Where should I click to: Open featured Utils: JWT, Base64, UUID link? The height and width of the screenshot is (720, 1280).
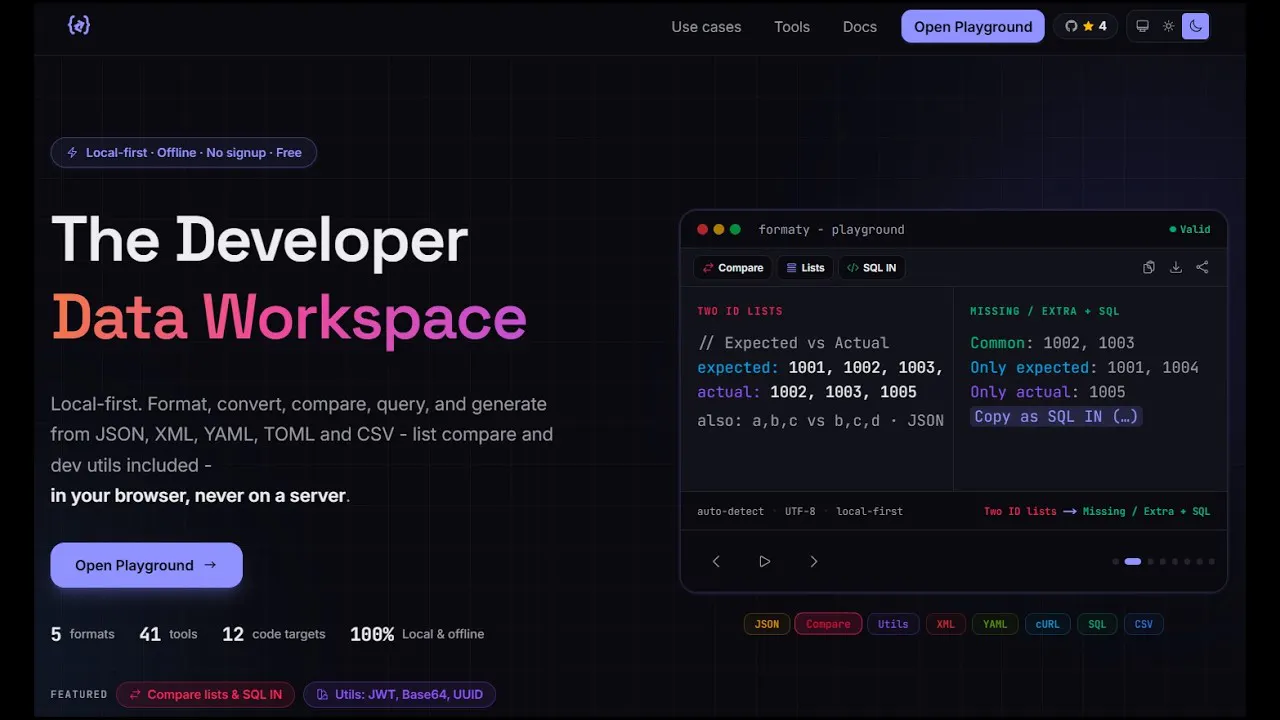click(x=399, y=694)
